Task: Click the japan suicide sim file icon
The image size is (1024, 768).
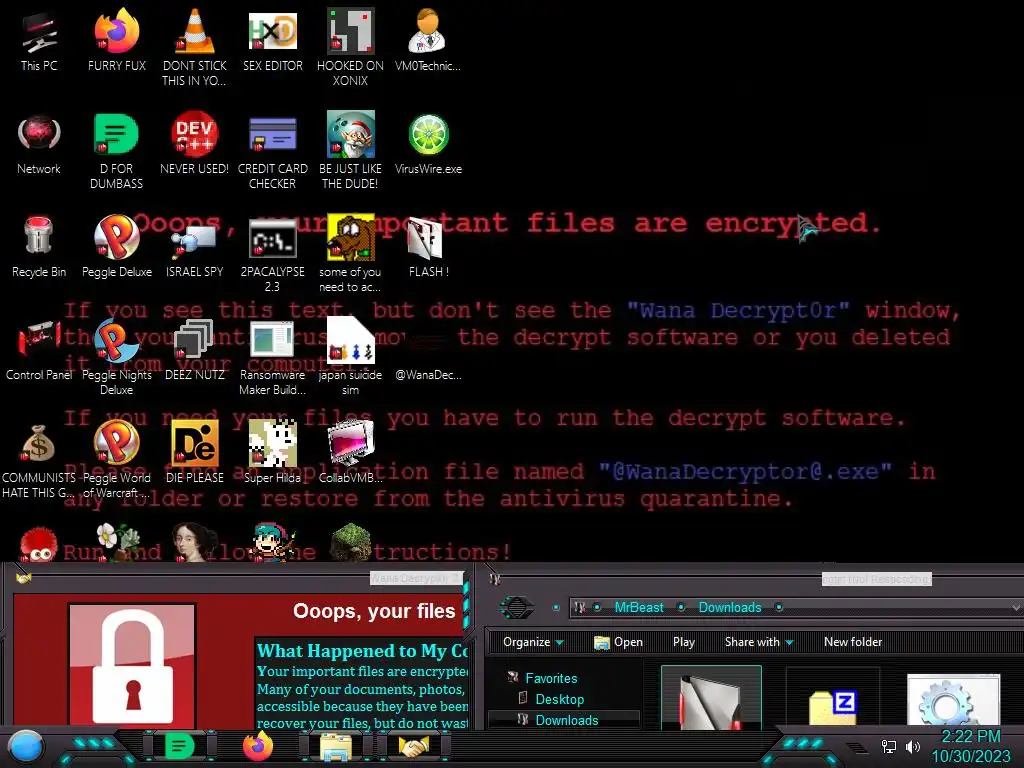Action: [351, 357]
